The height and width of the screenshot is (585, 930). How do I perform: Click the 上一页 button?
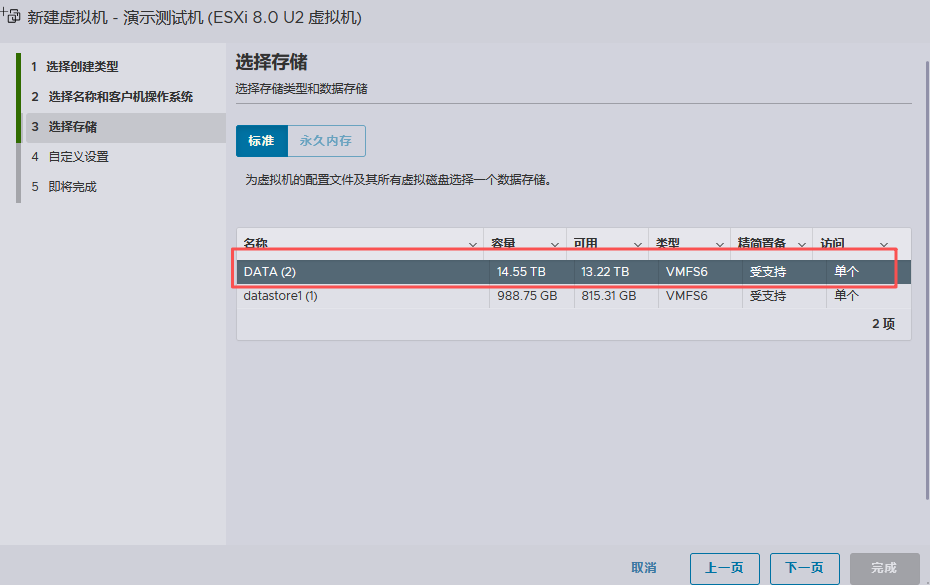tap(725, 567)
